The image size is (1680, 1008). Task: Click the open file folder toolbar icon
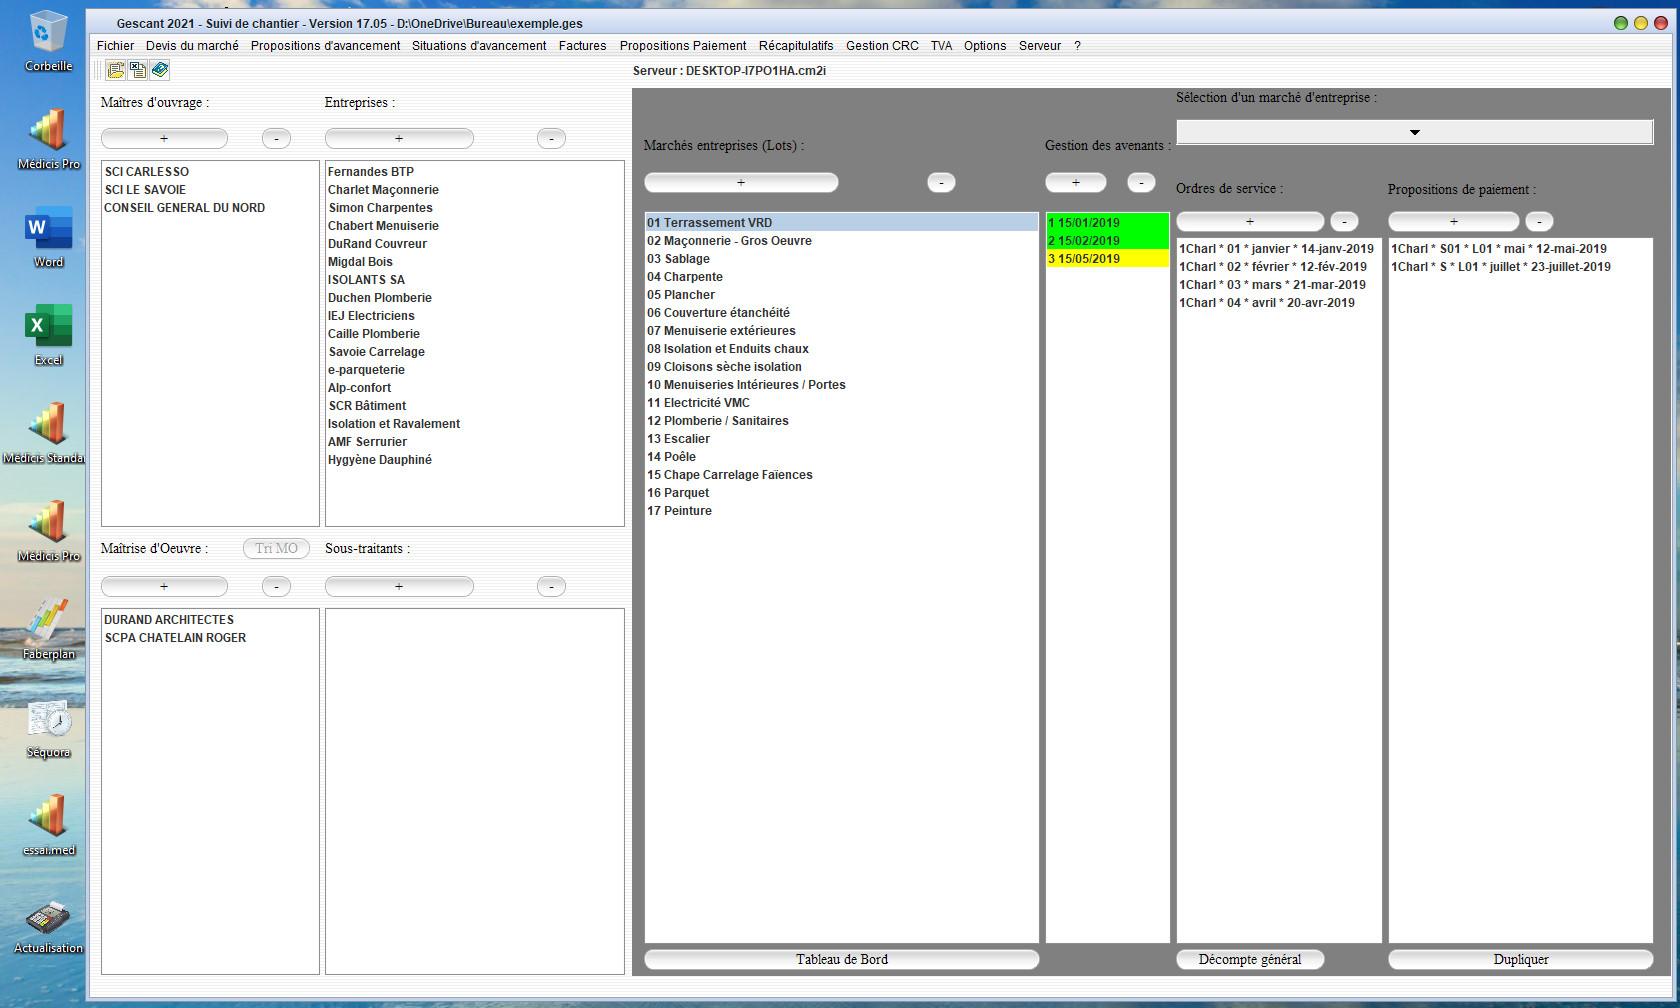[116, 70]
